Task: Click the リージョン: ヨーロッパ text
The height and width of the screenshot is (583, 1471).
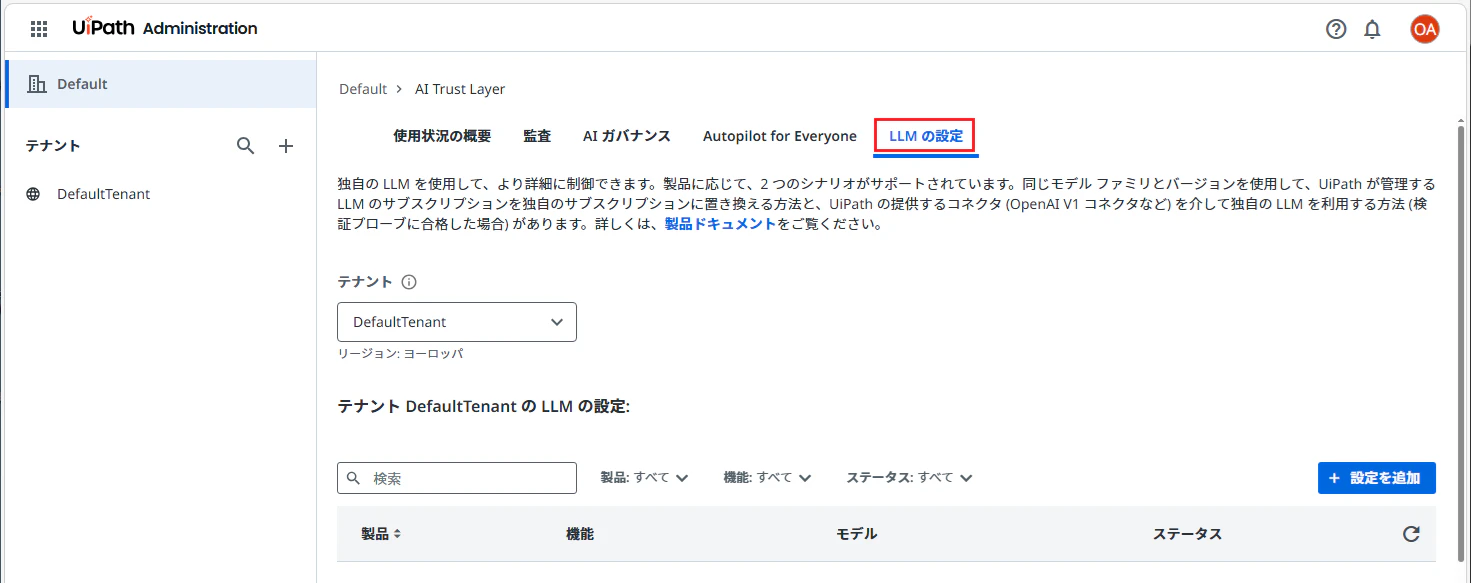Action: (400, 354)
